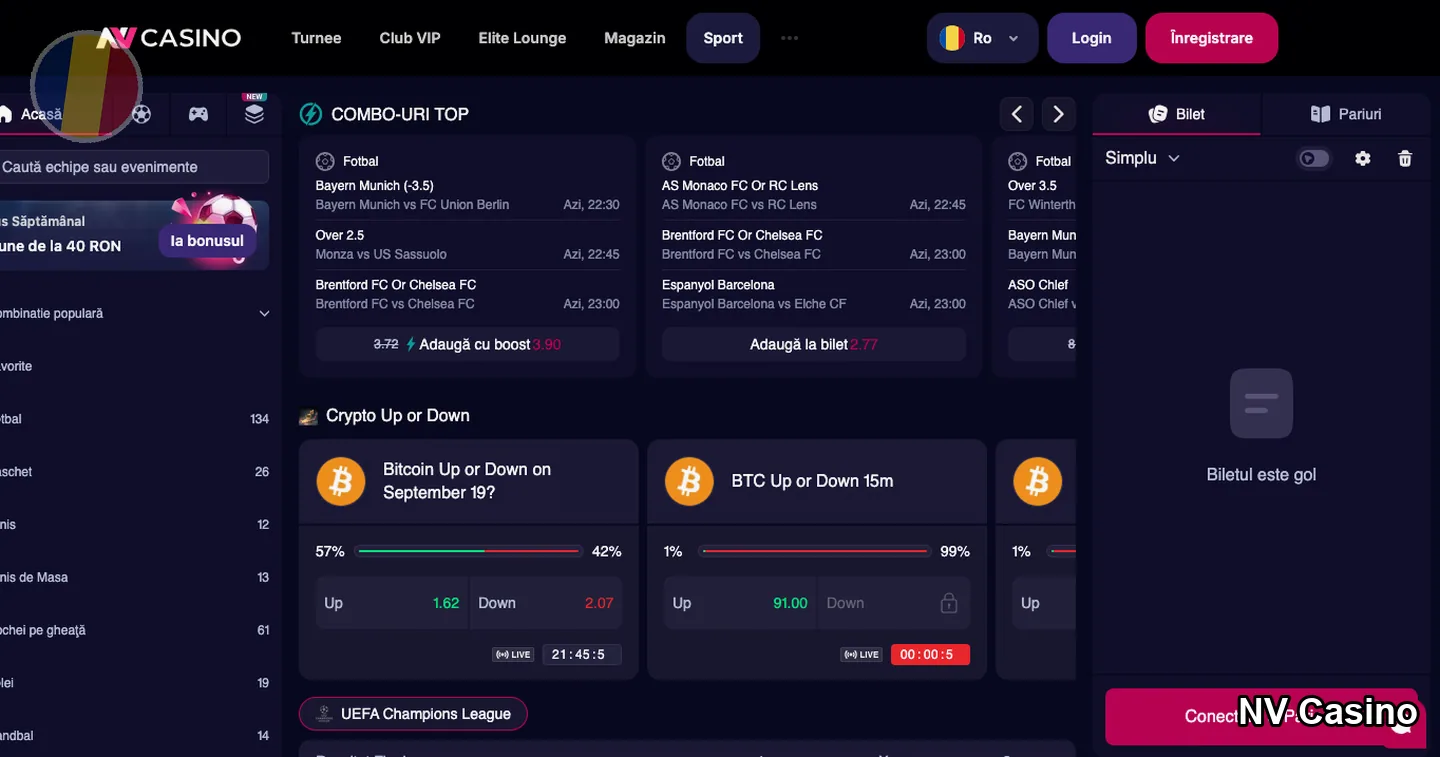Click the 21:45:5 countdown timer
The image size is (1440, 757).
click(581, 655)
